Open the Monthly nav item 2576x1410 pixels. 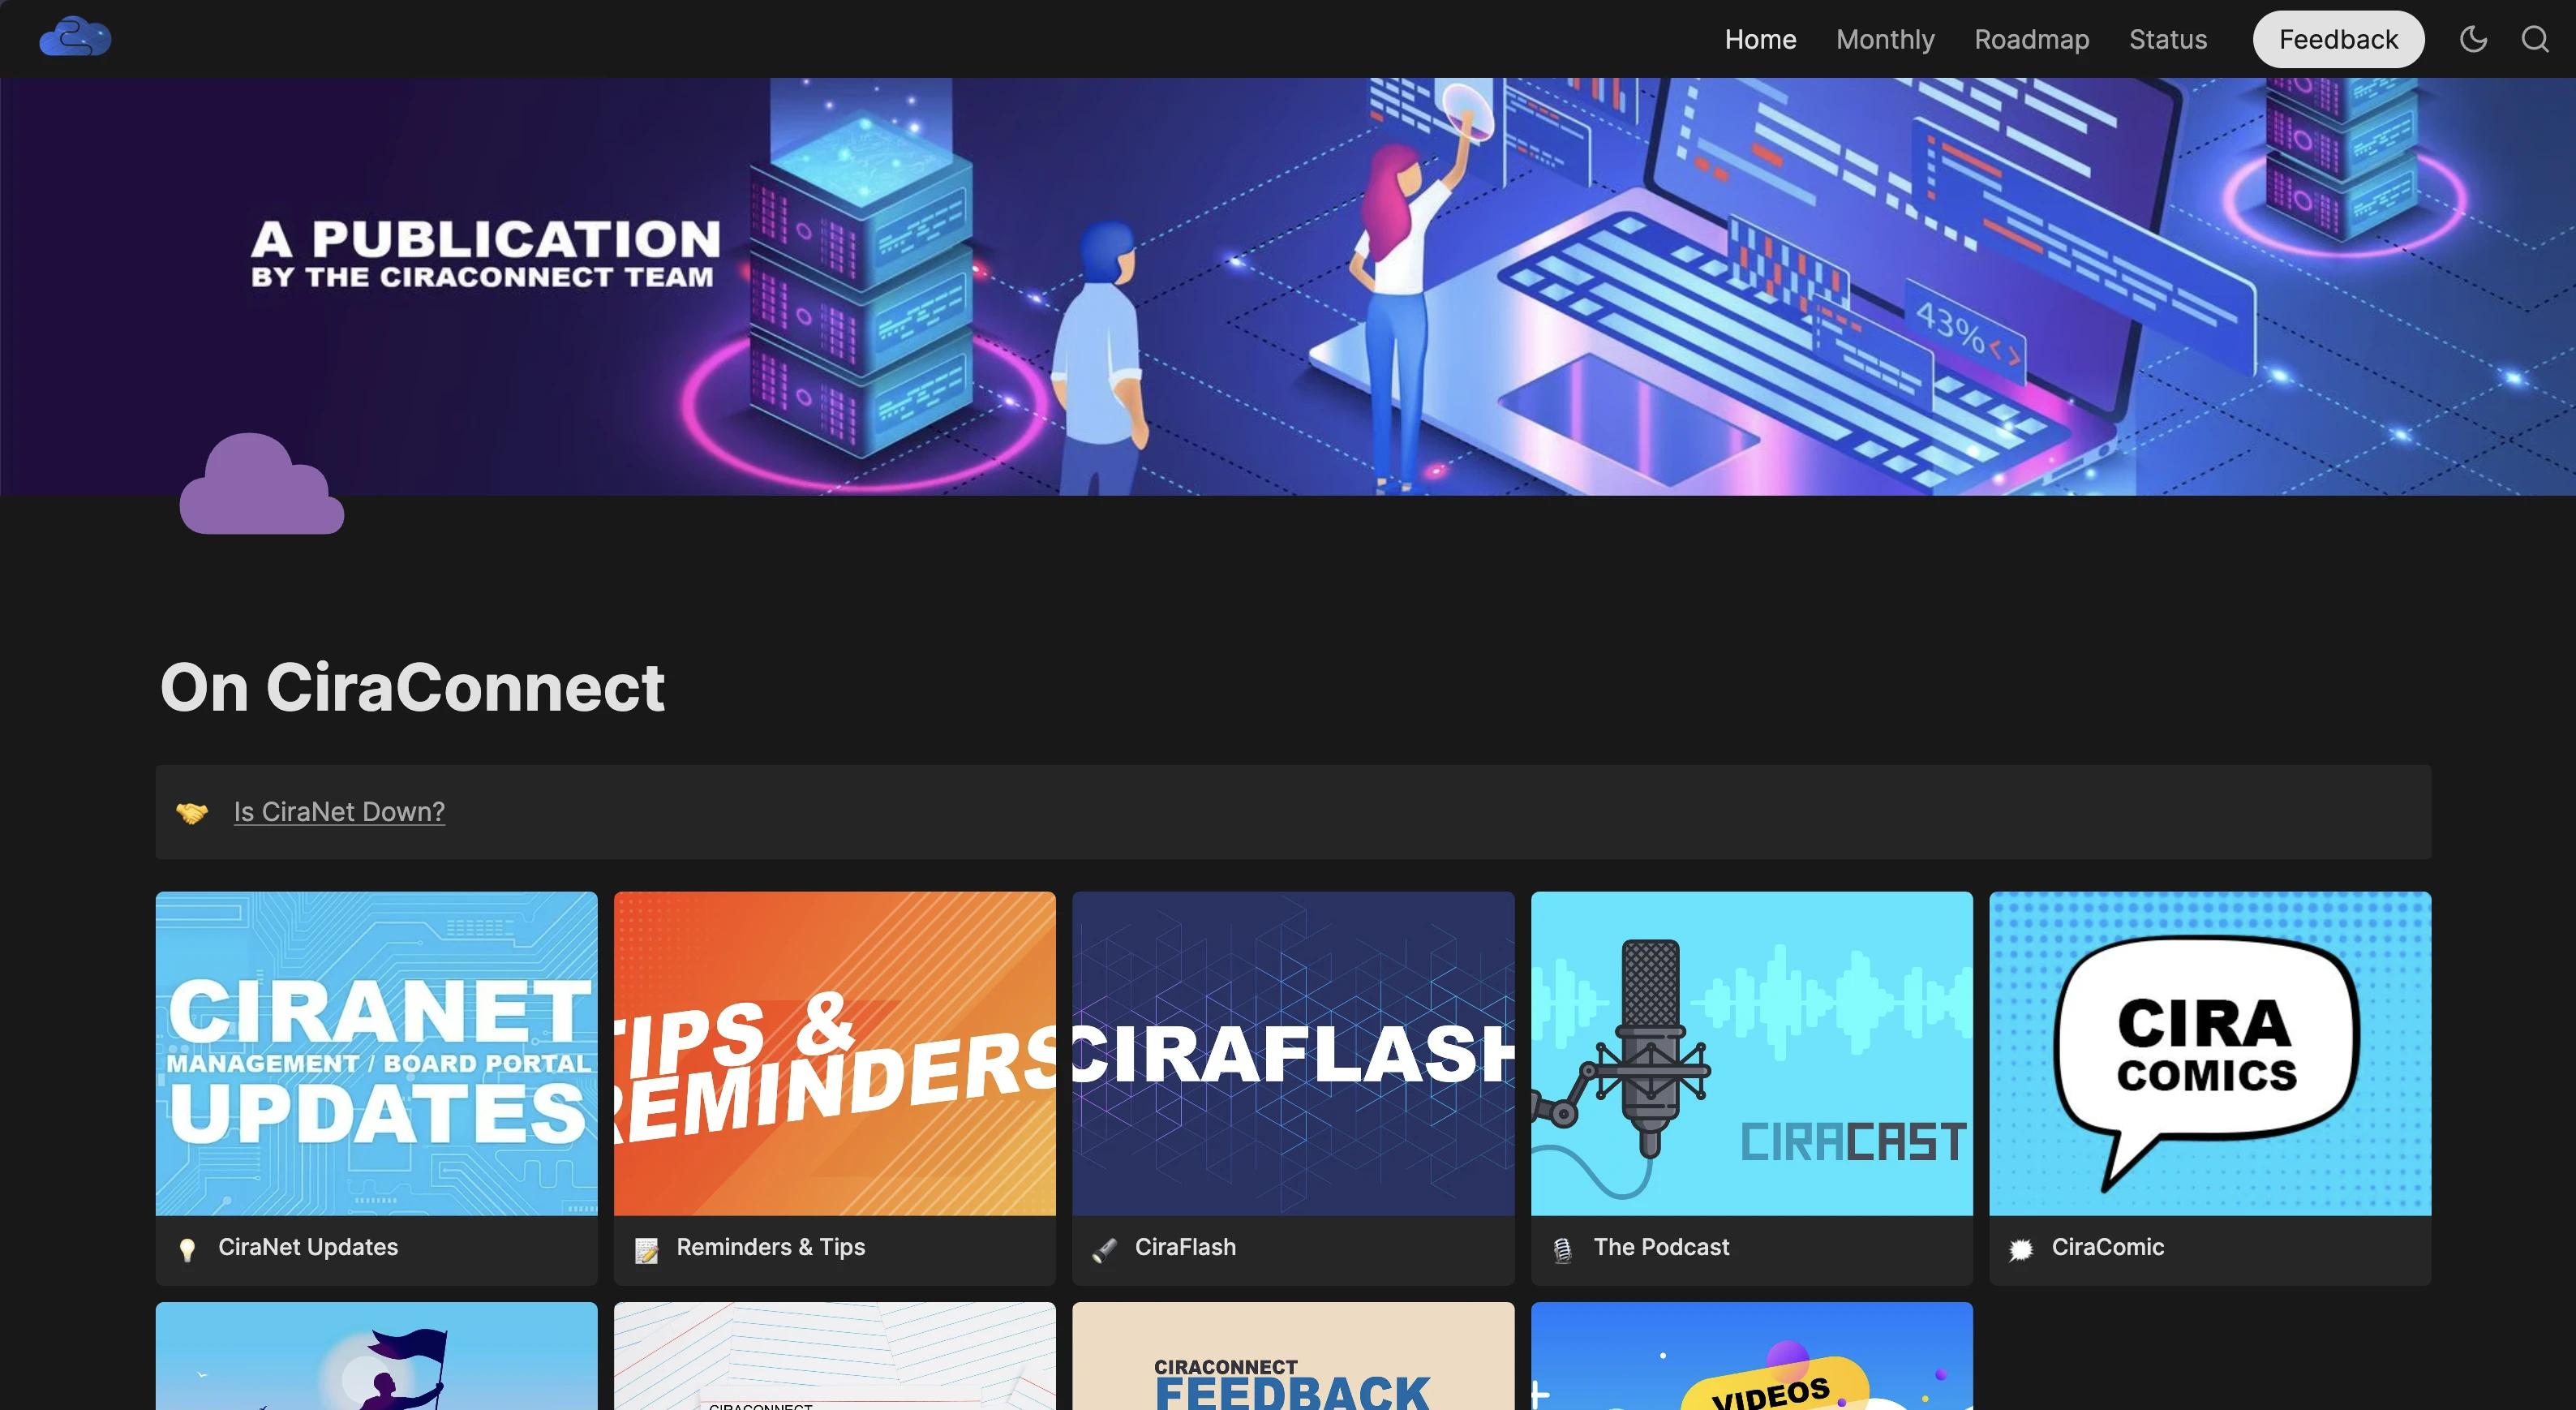(x=1885, y=39)
